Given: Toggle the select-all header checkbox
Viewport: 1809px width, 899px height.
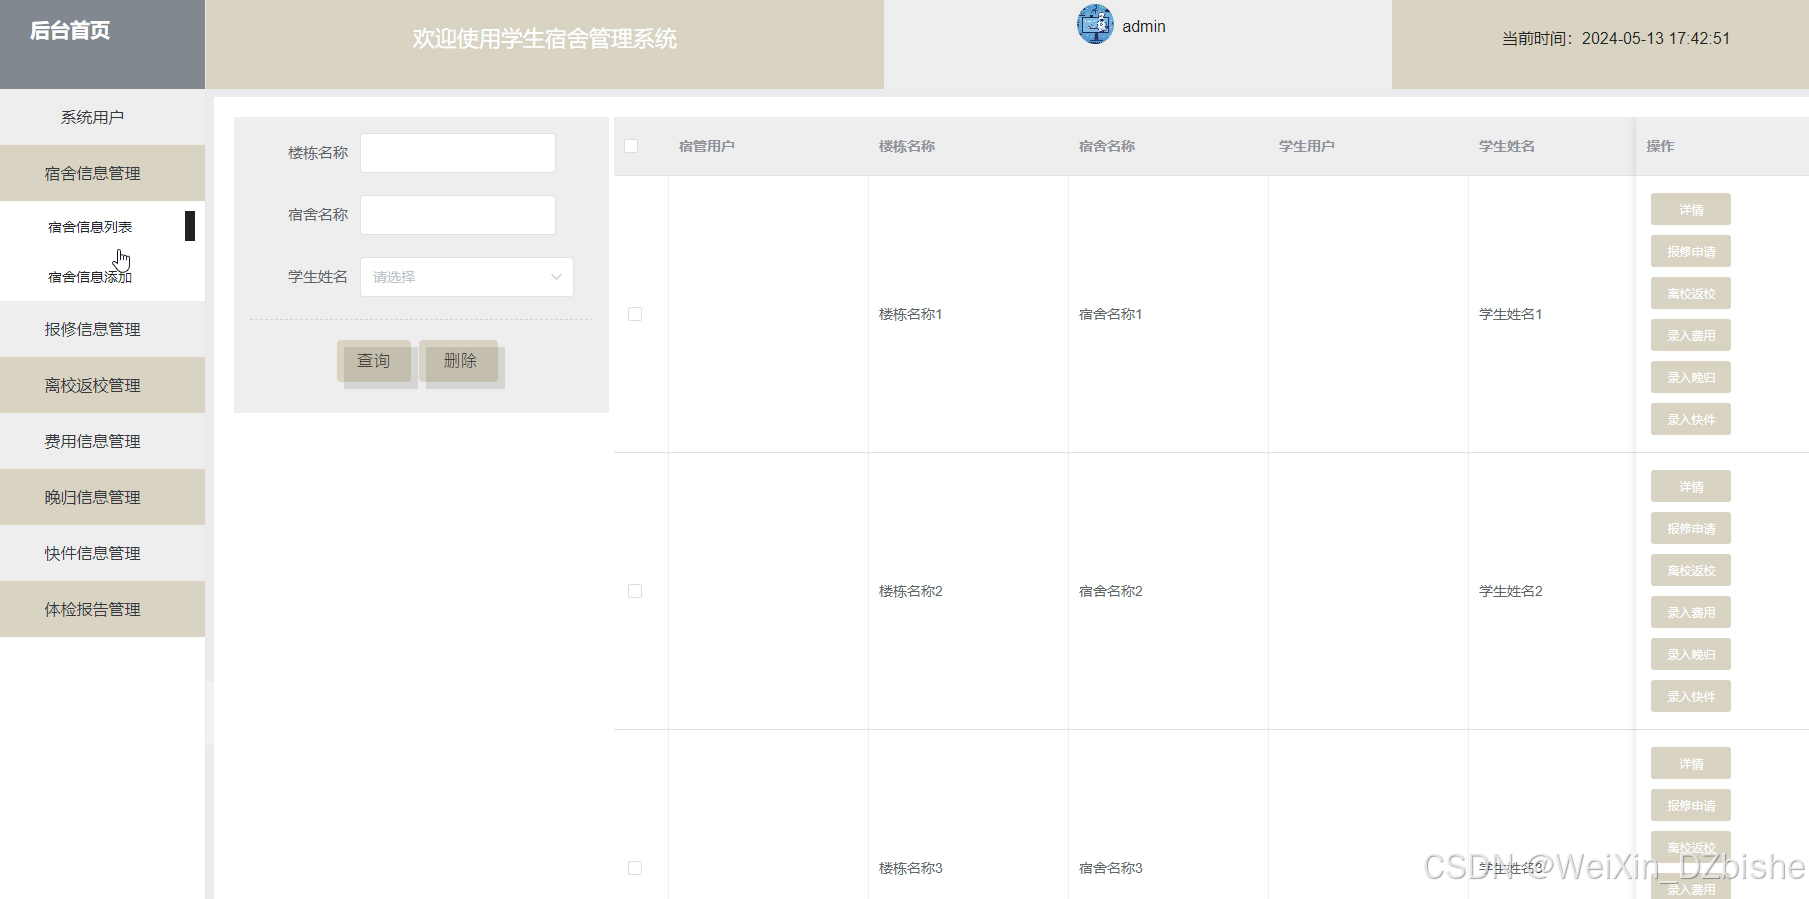Looking at the screenshot, I should point(631,146).
